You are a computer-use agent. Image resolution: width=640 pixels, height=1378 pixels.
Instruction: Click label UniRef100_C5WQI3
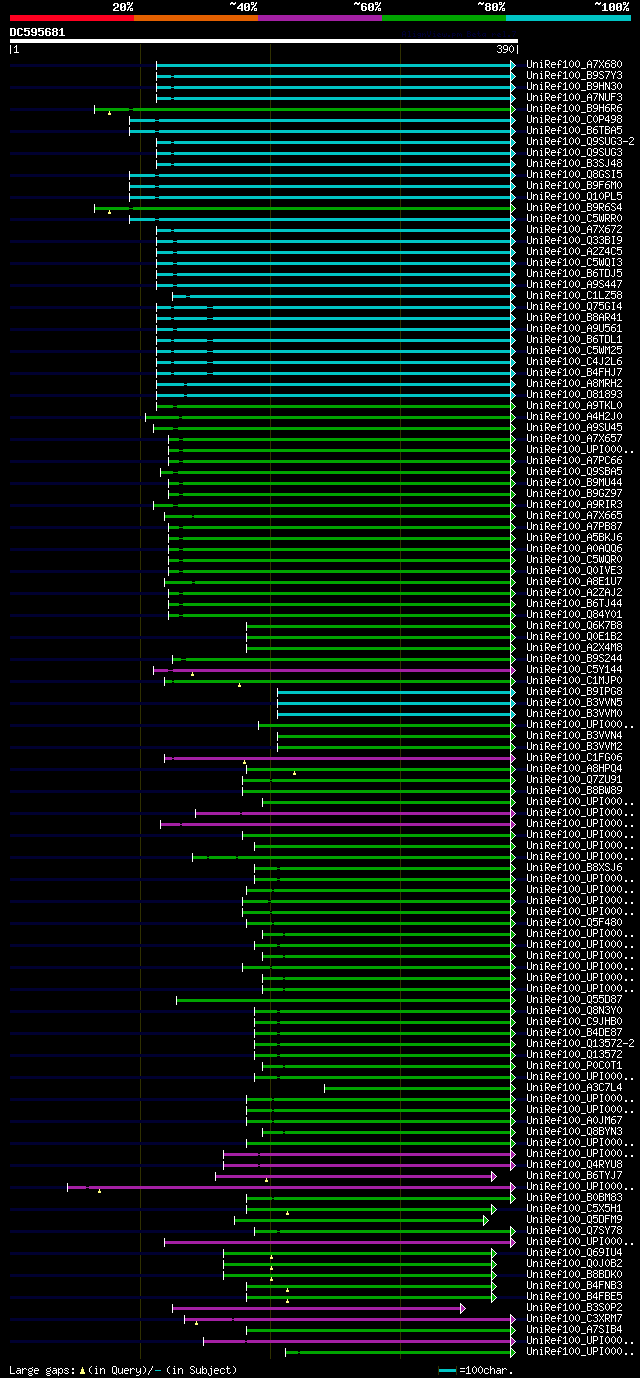click(574, 262)
